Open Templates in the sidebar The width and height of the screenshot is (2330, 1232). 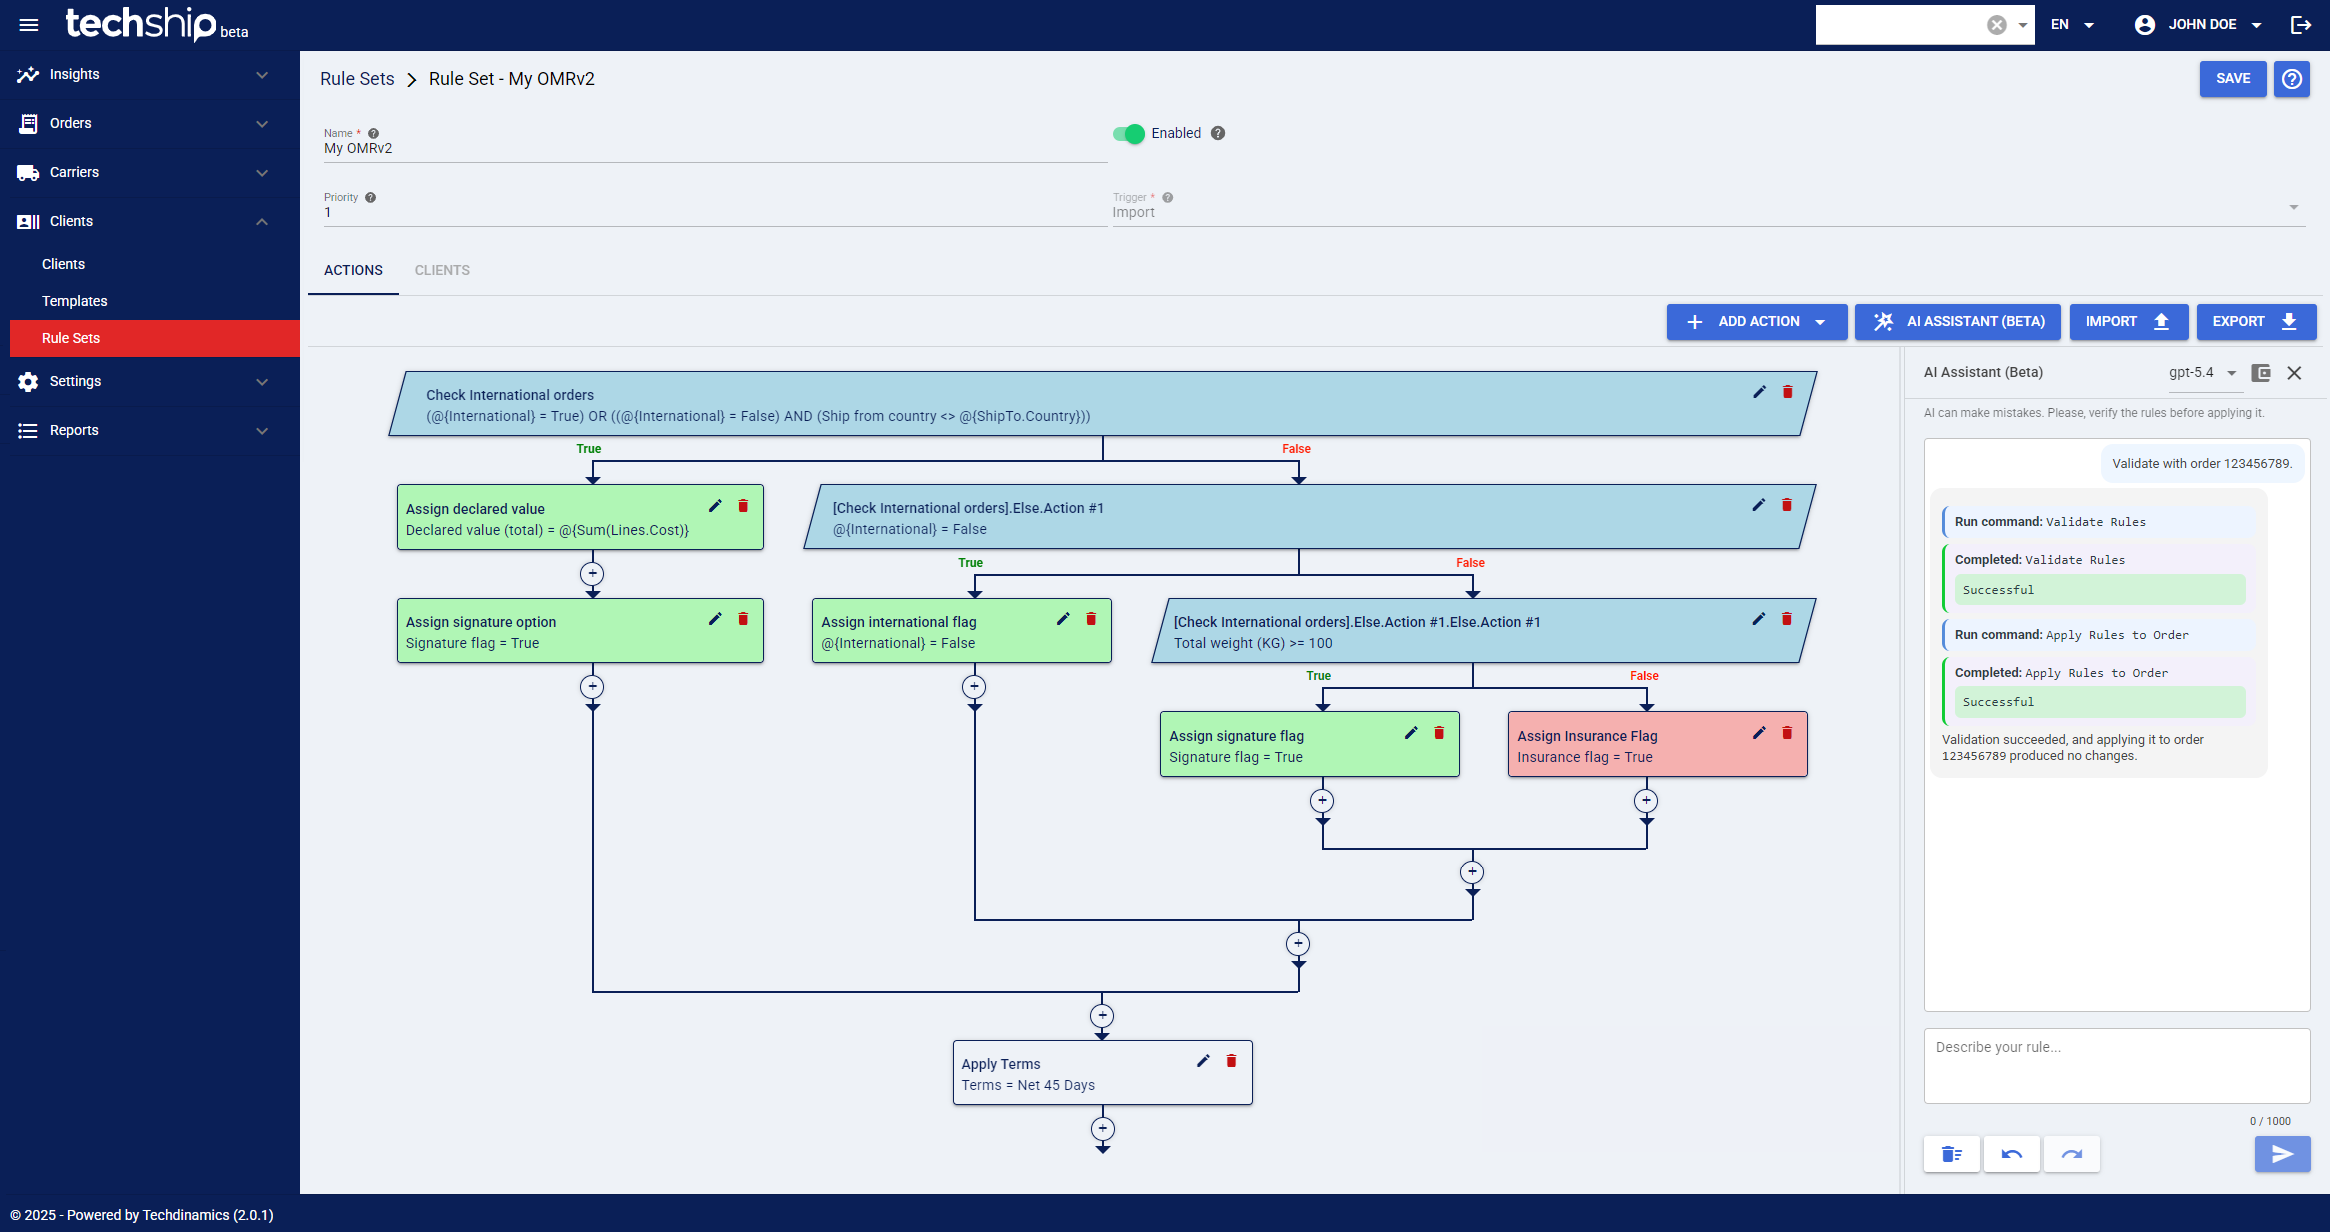click(x=75, y=301)
